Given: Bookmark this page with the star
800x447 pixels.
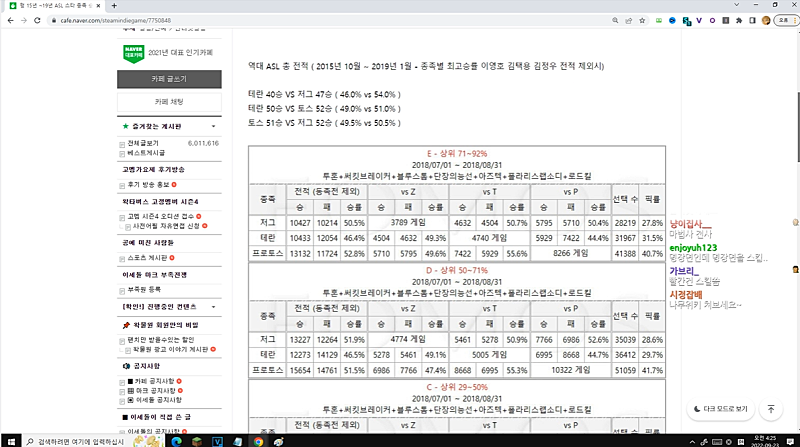Looking at the screenshot, I should 642,20.
